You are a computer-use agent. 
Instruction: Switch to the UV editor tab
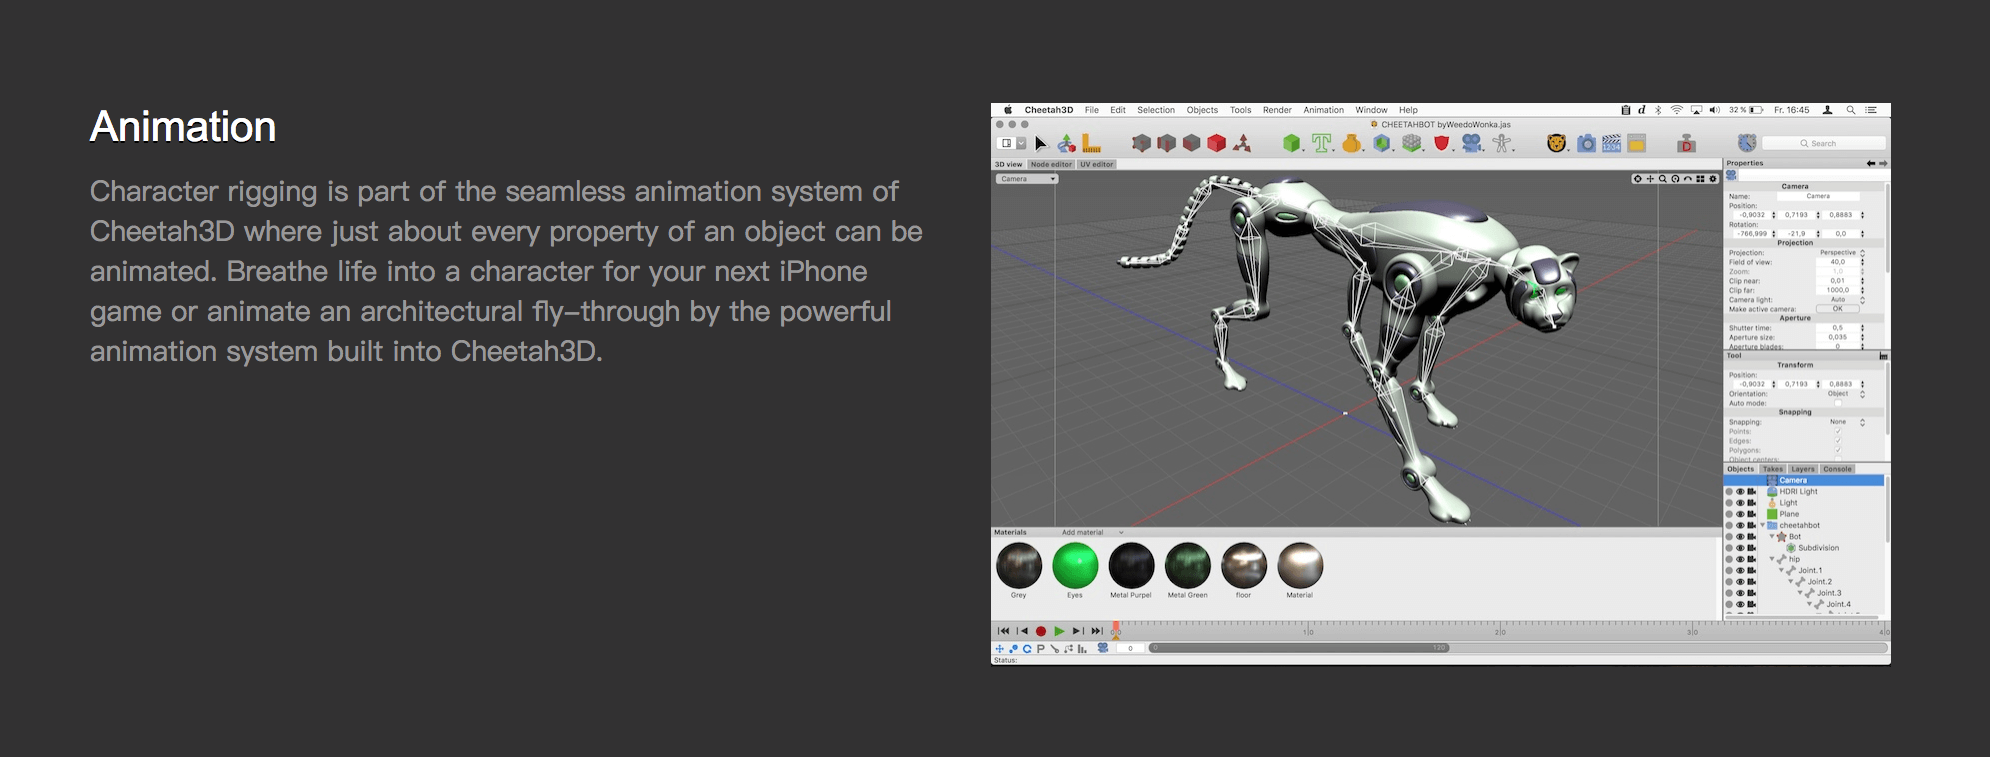pos(1096,164)
